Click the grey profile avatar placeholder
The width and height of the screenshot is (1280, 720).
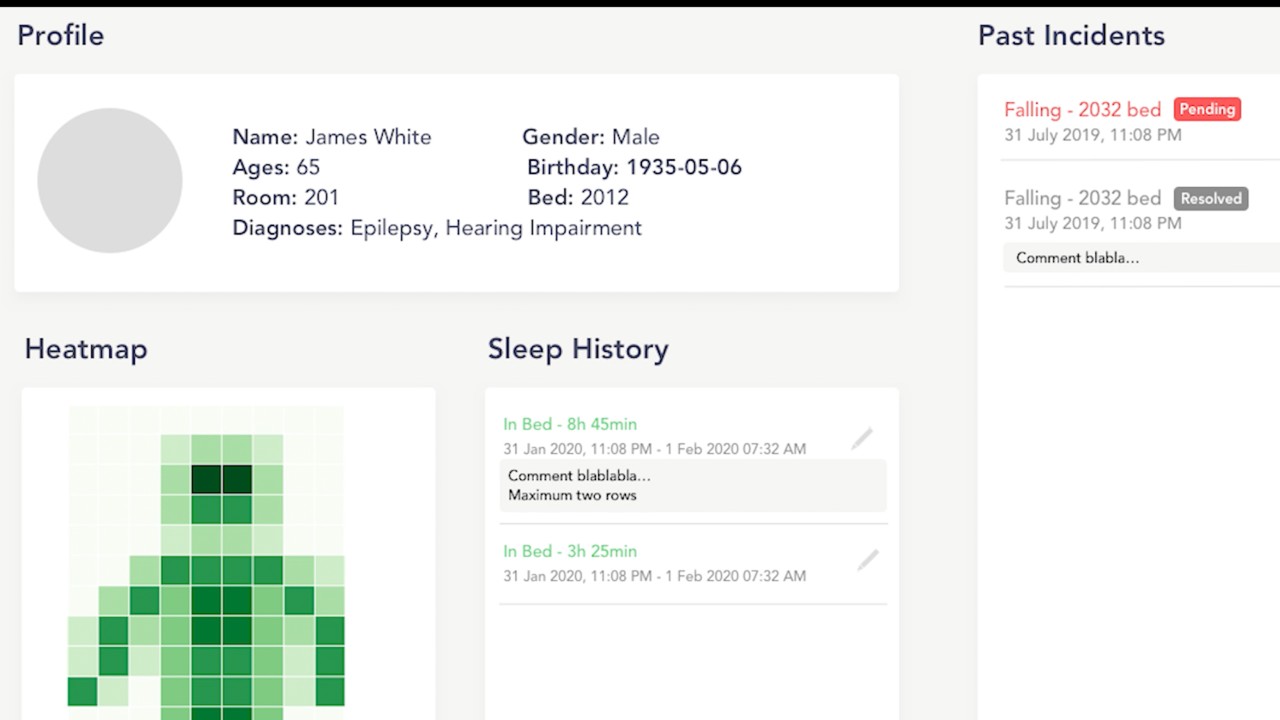click(x=110, y=181)
